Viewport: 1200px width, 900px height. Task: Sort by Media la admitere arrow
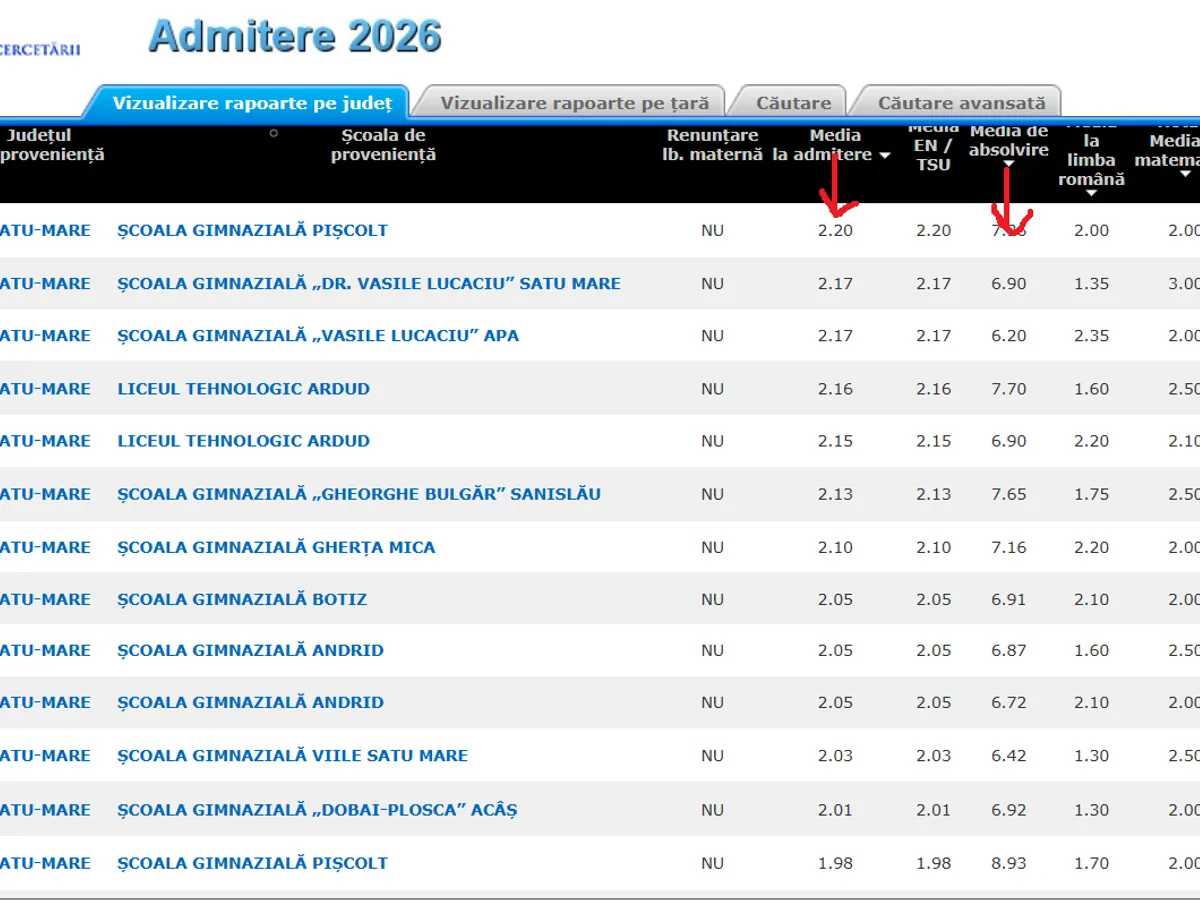coord(884,156)
